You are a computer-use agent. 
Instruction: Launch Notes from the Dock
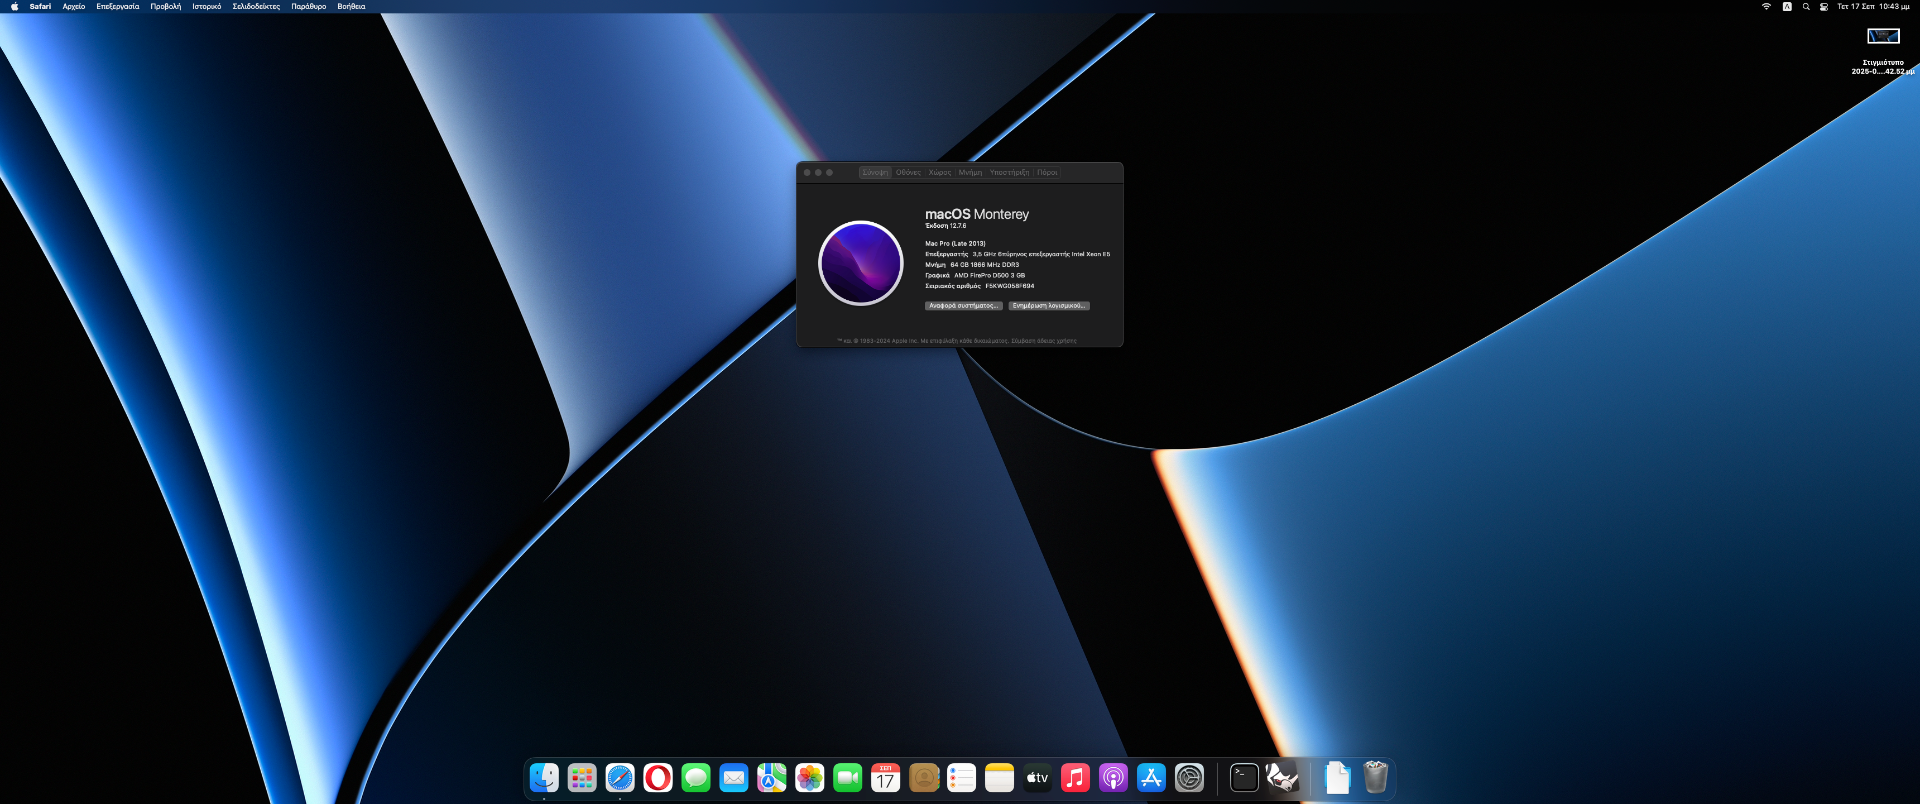(x=1000, y=778)
